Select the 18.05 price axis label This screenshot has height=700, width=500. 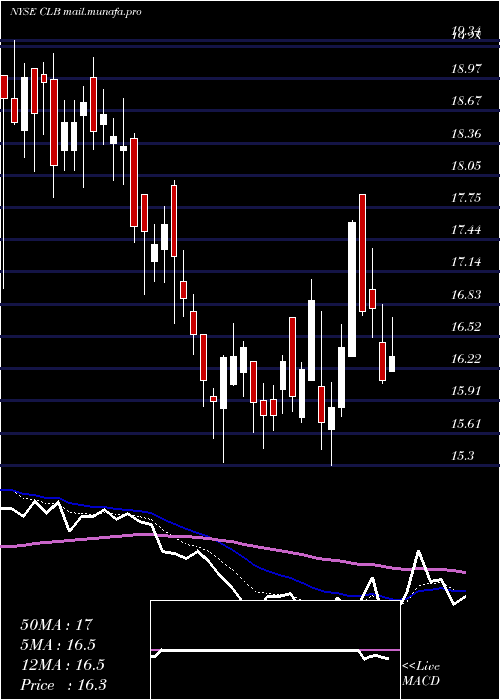coord(467,166)
